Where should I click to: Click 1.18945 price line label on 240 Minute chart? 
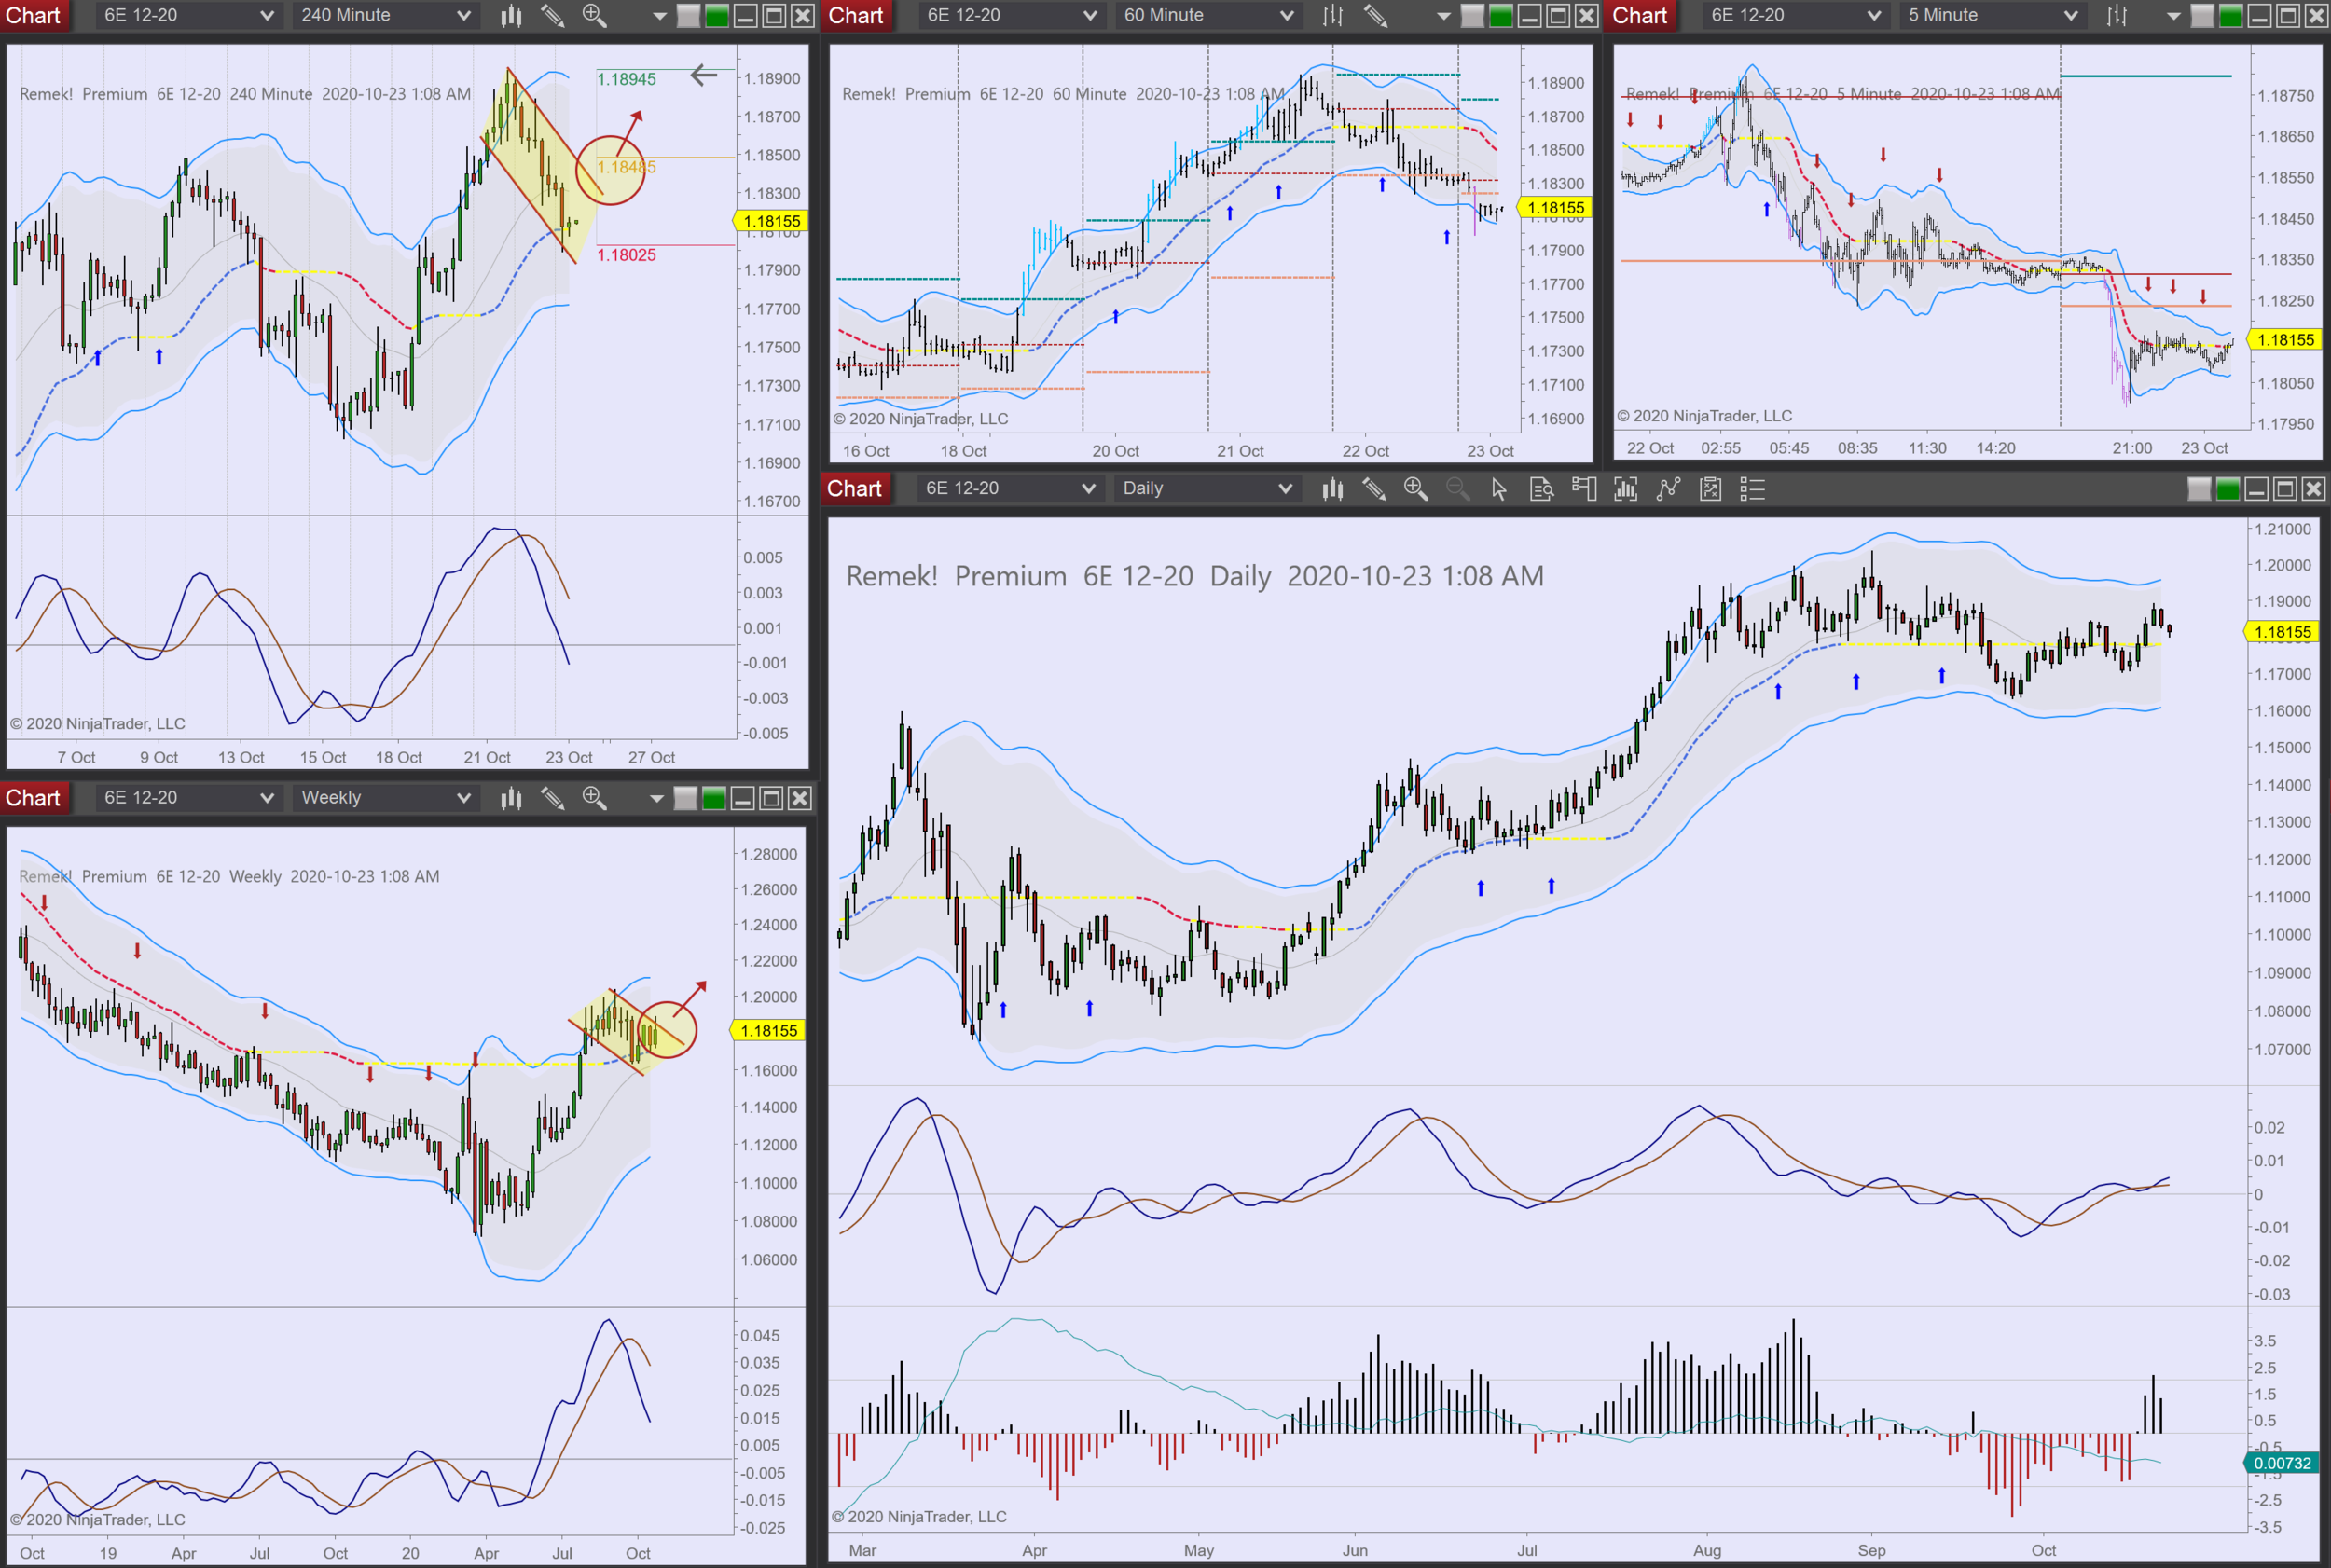point(627,80)
